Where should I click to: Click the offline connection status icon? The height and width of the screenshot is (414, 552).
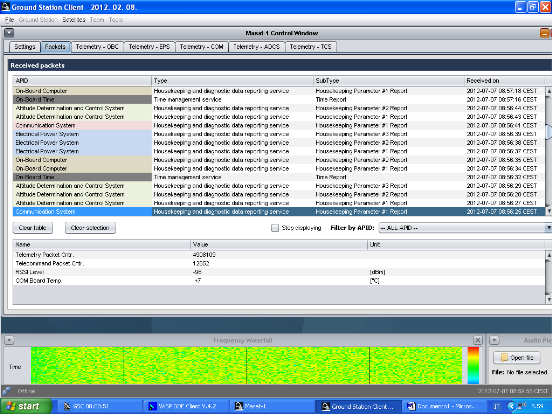[x=6, y=391]
